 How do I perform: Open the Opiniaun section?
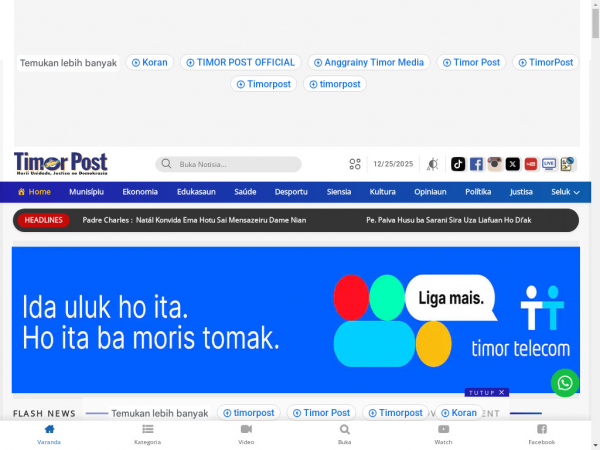[x=430, y=192]
